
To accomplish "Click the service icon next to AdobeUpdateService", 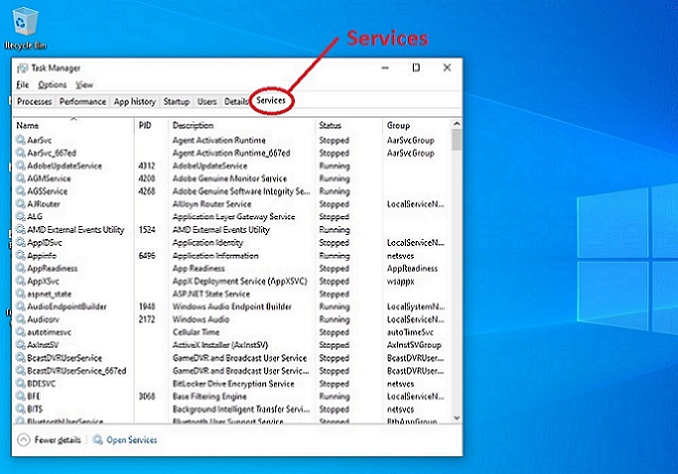I will tap(20, 166).
